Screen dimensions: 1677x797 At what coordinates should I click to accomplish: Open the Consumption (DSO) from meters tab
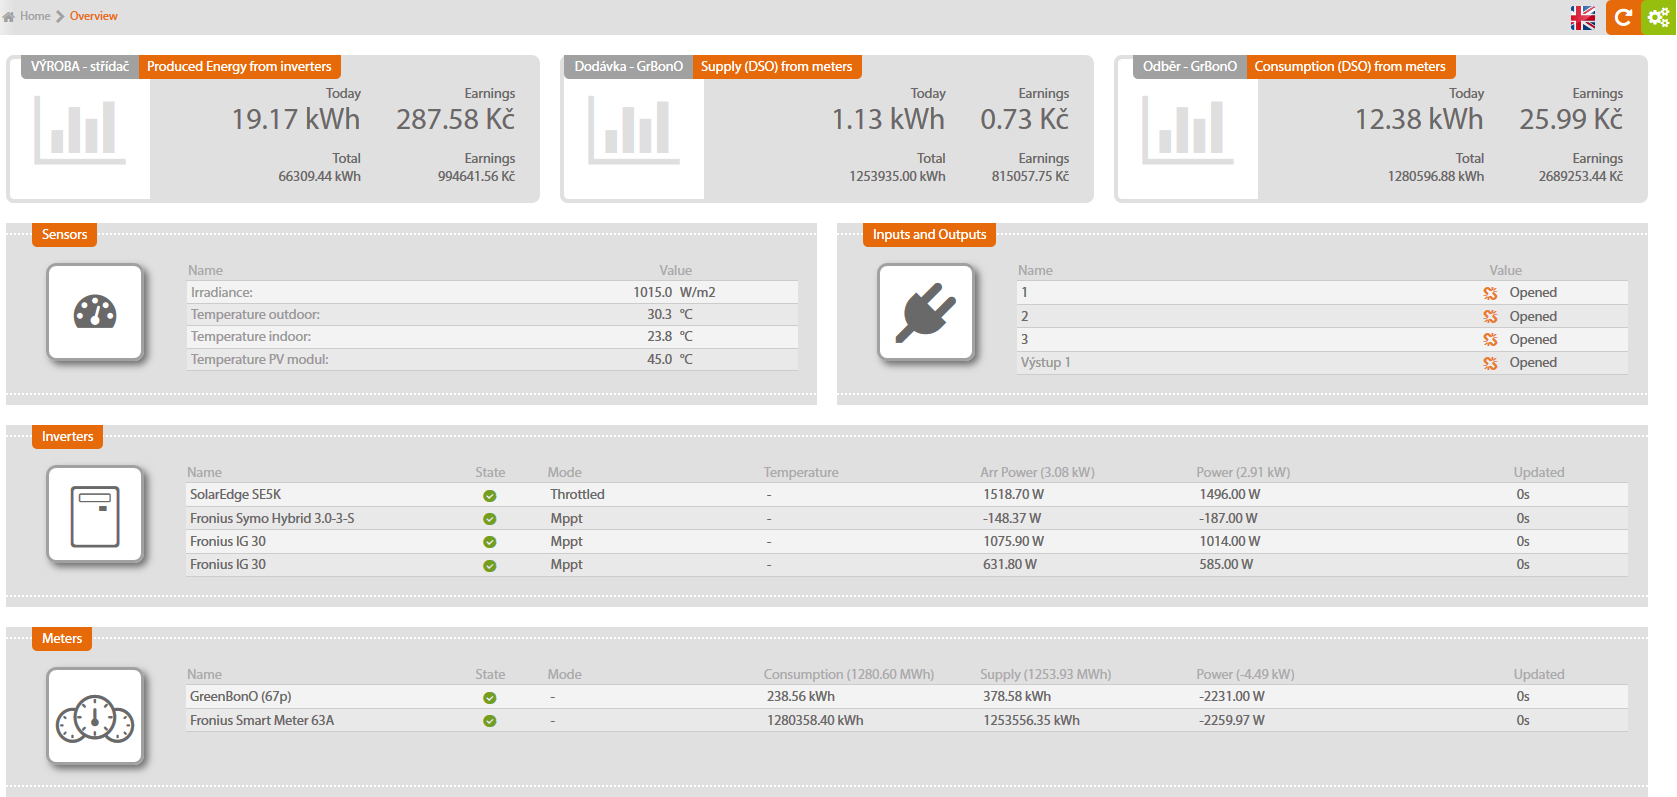click(1349, 67)
